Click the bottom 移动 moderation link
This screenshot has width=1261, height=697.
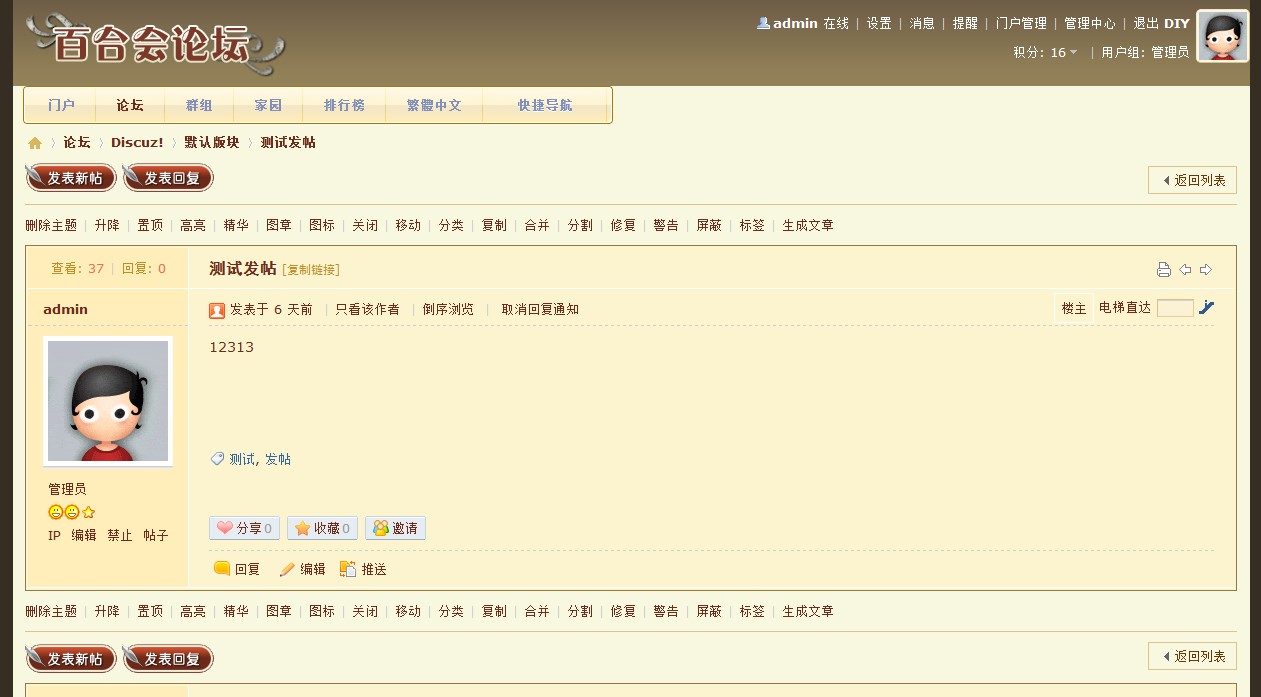point(408,612)
